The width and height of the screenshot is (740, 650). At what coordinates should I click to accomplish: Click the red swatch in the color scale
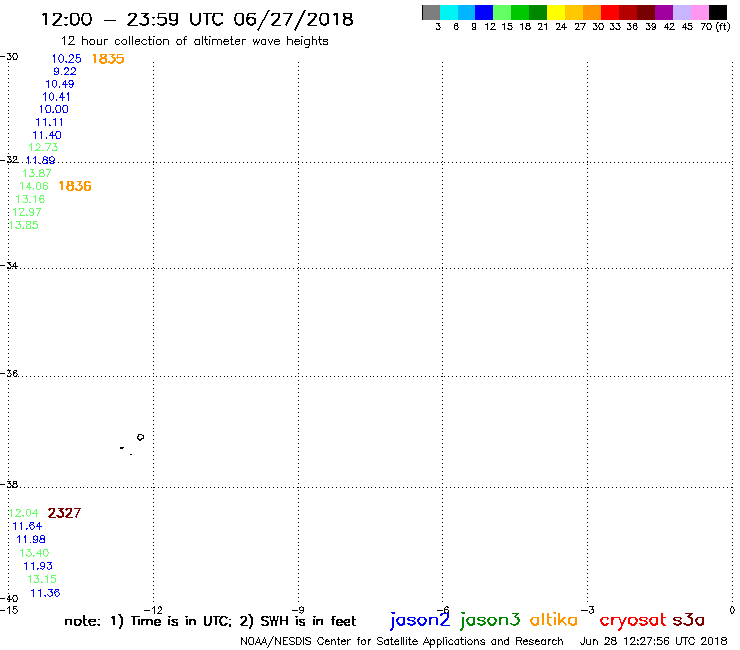[x=610, y=12]
